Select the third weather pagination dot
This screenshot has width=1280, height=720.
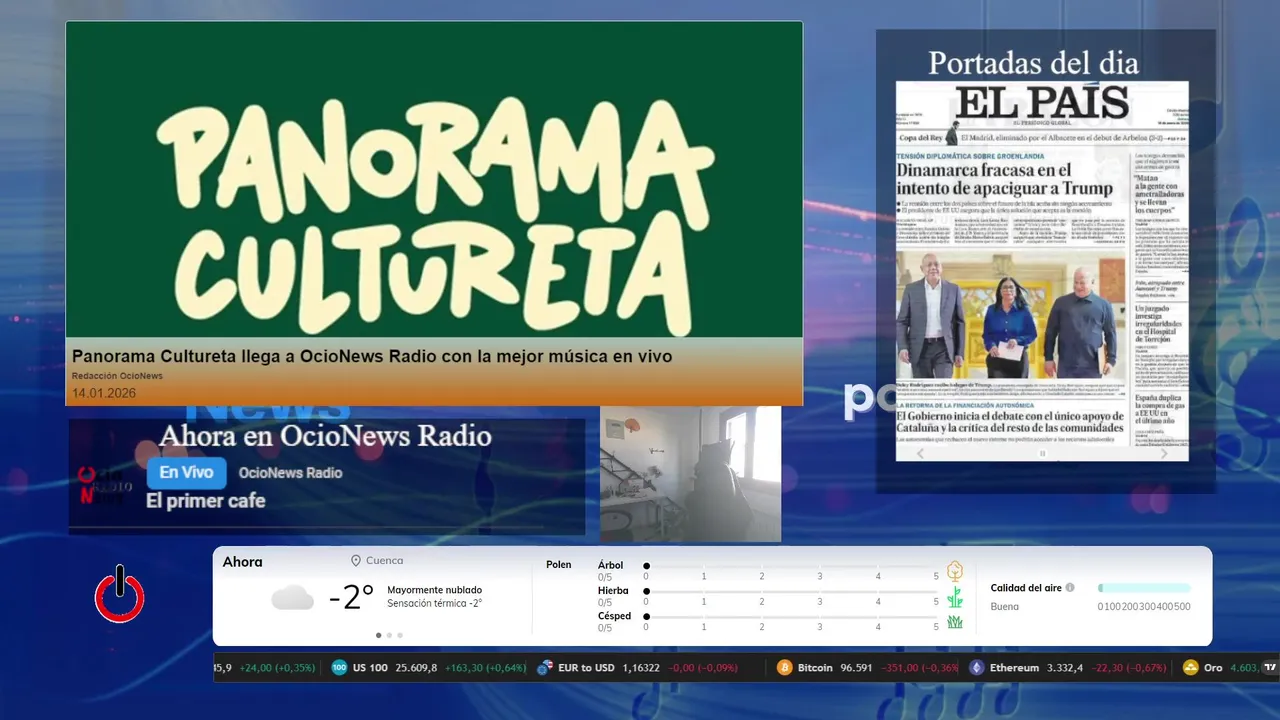pyautogui.click(x=400, y=635)
